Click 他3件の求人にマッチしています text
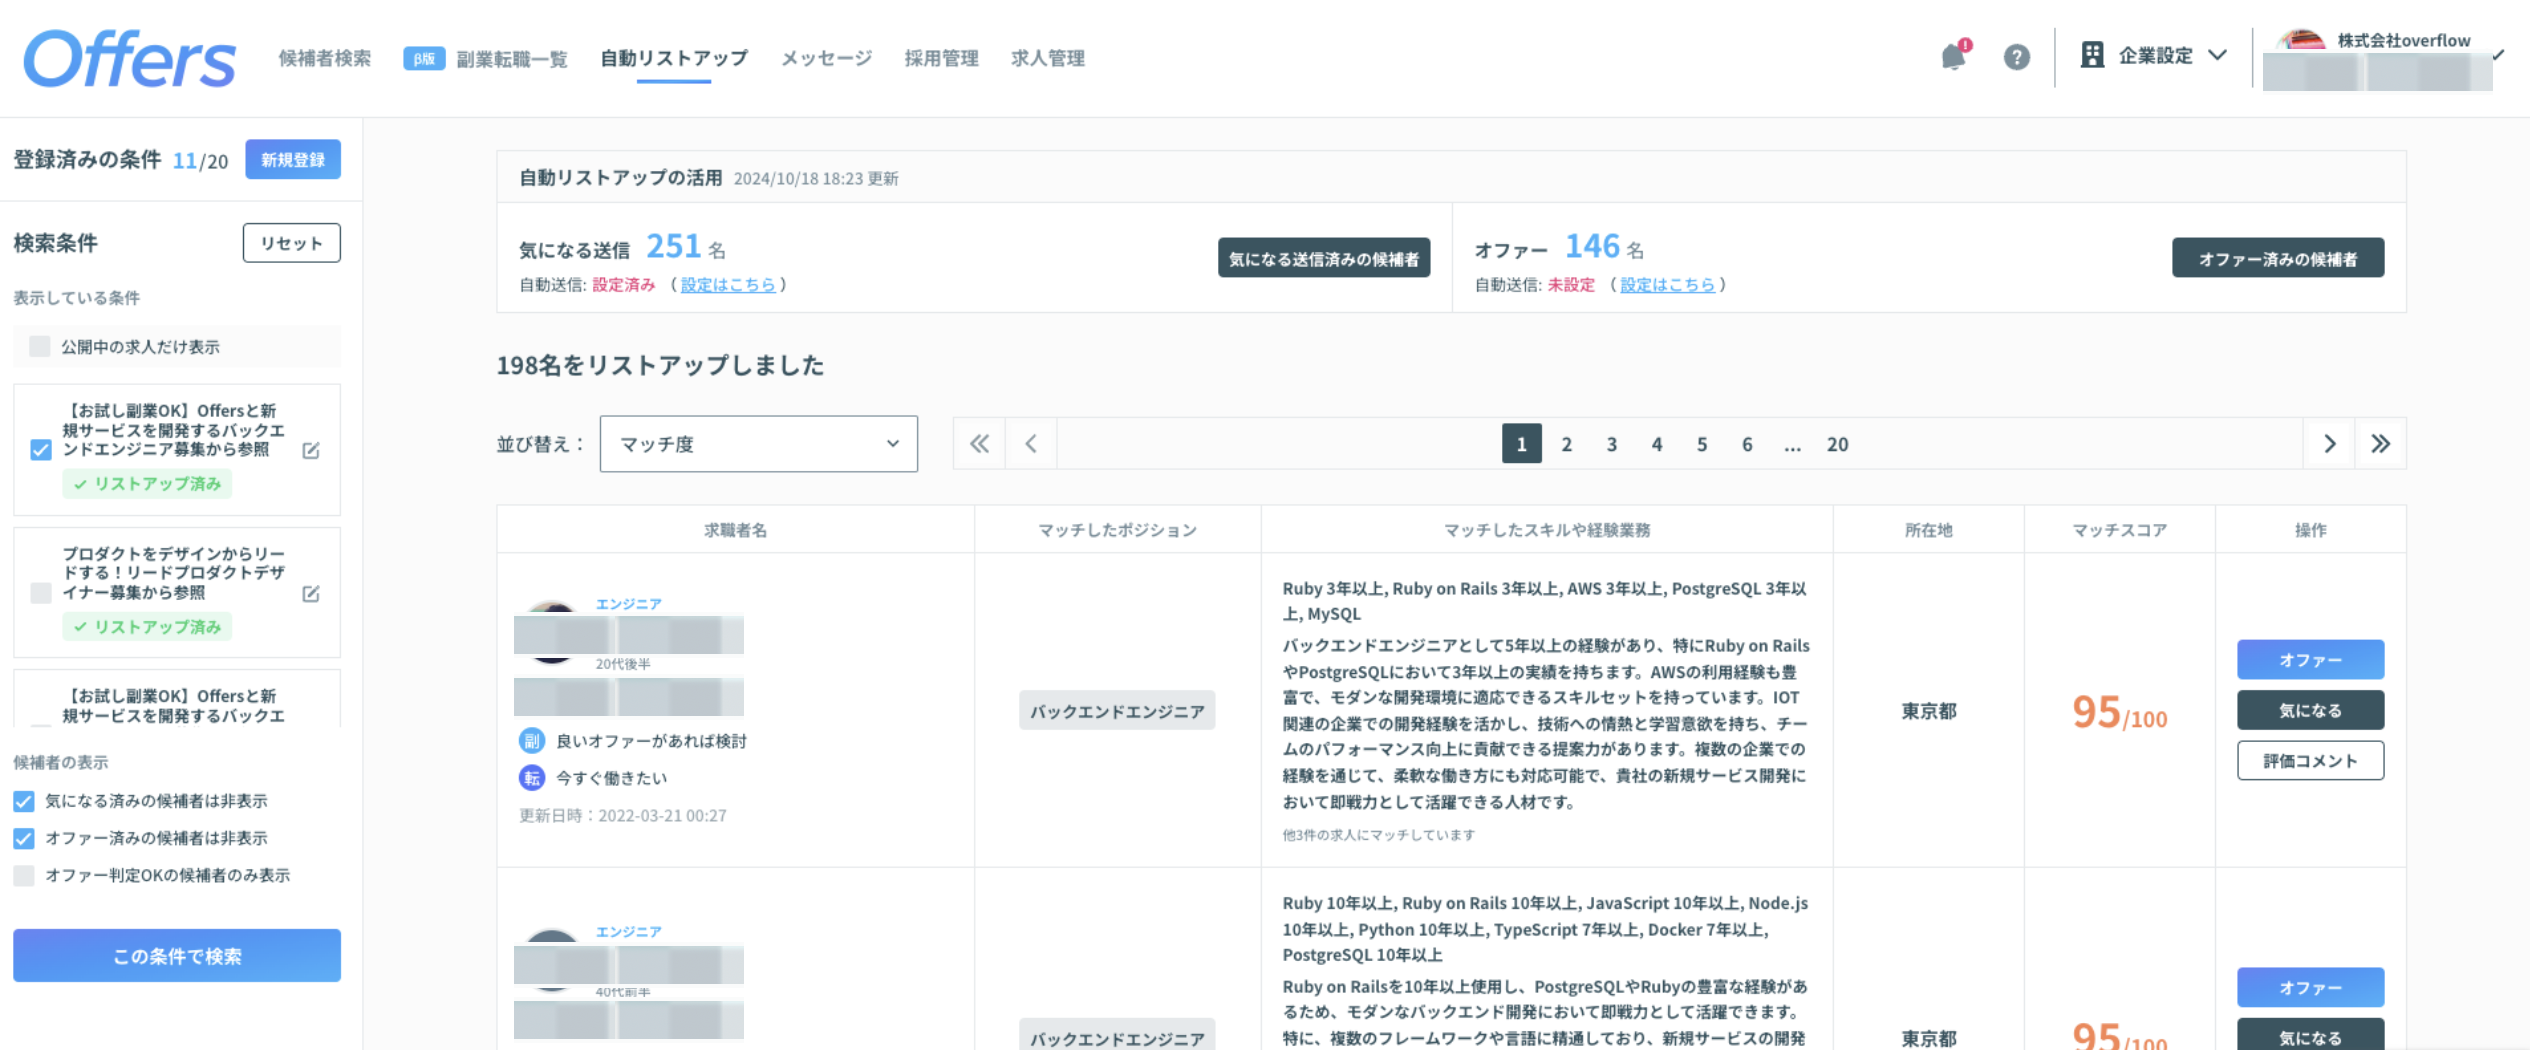 tap(1379, 835)
